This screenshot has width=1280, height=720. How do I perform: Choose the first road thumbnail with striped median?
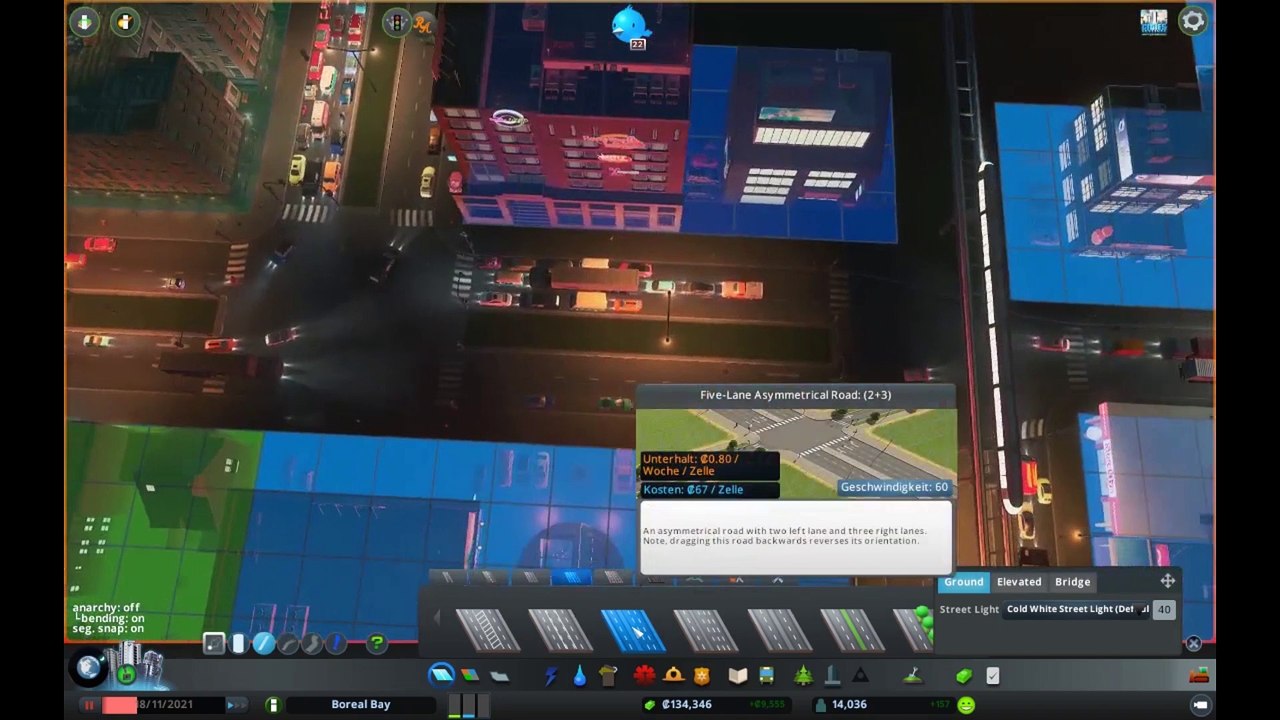coord(487,630)
